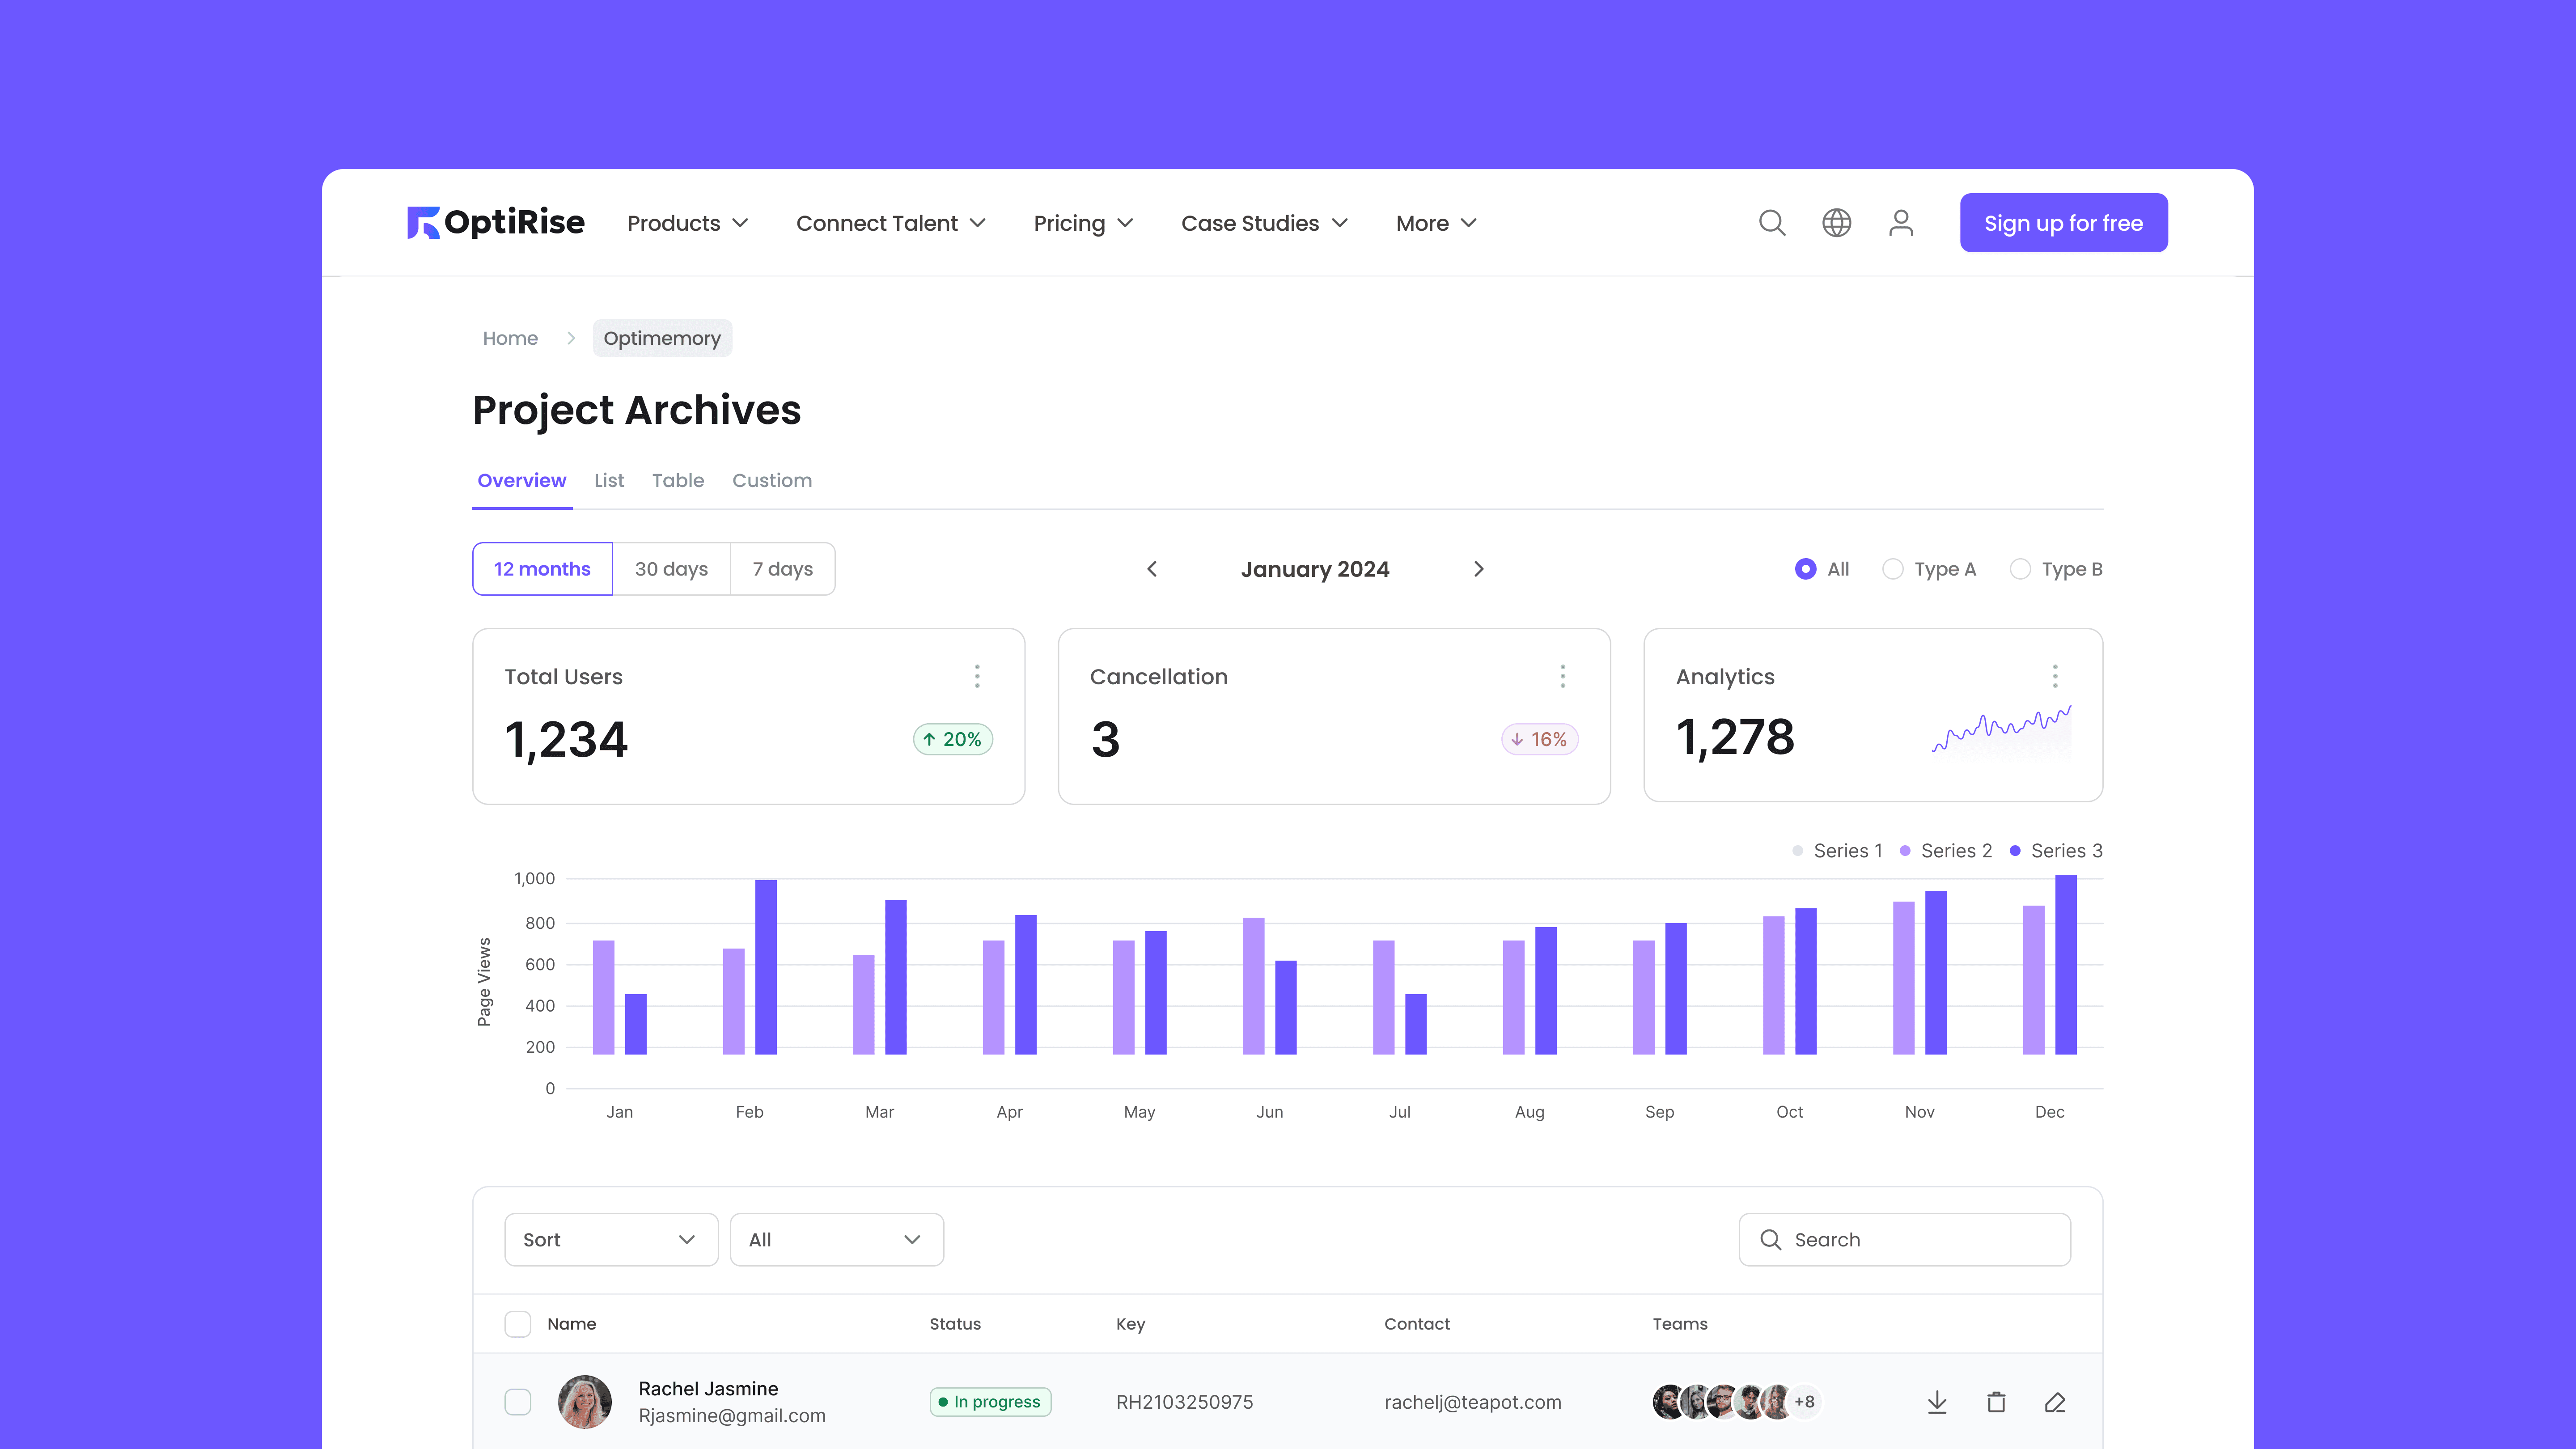Go to previous month arrow

pos(1152,569)
